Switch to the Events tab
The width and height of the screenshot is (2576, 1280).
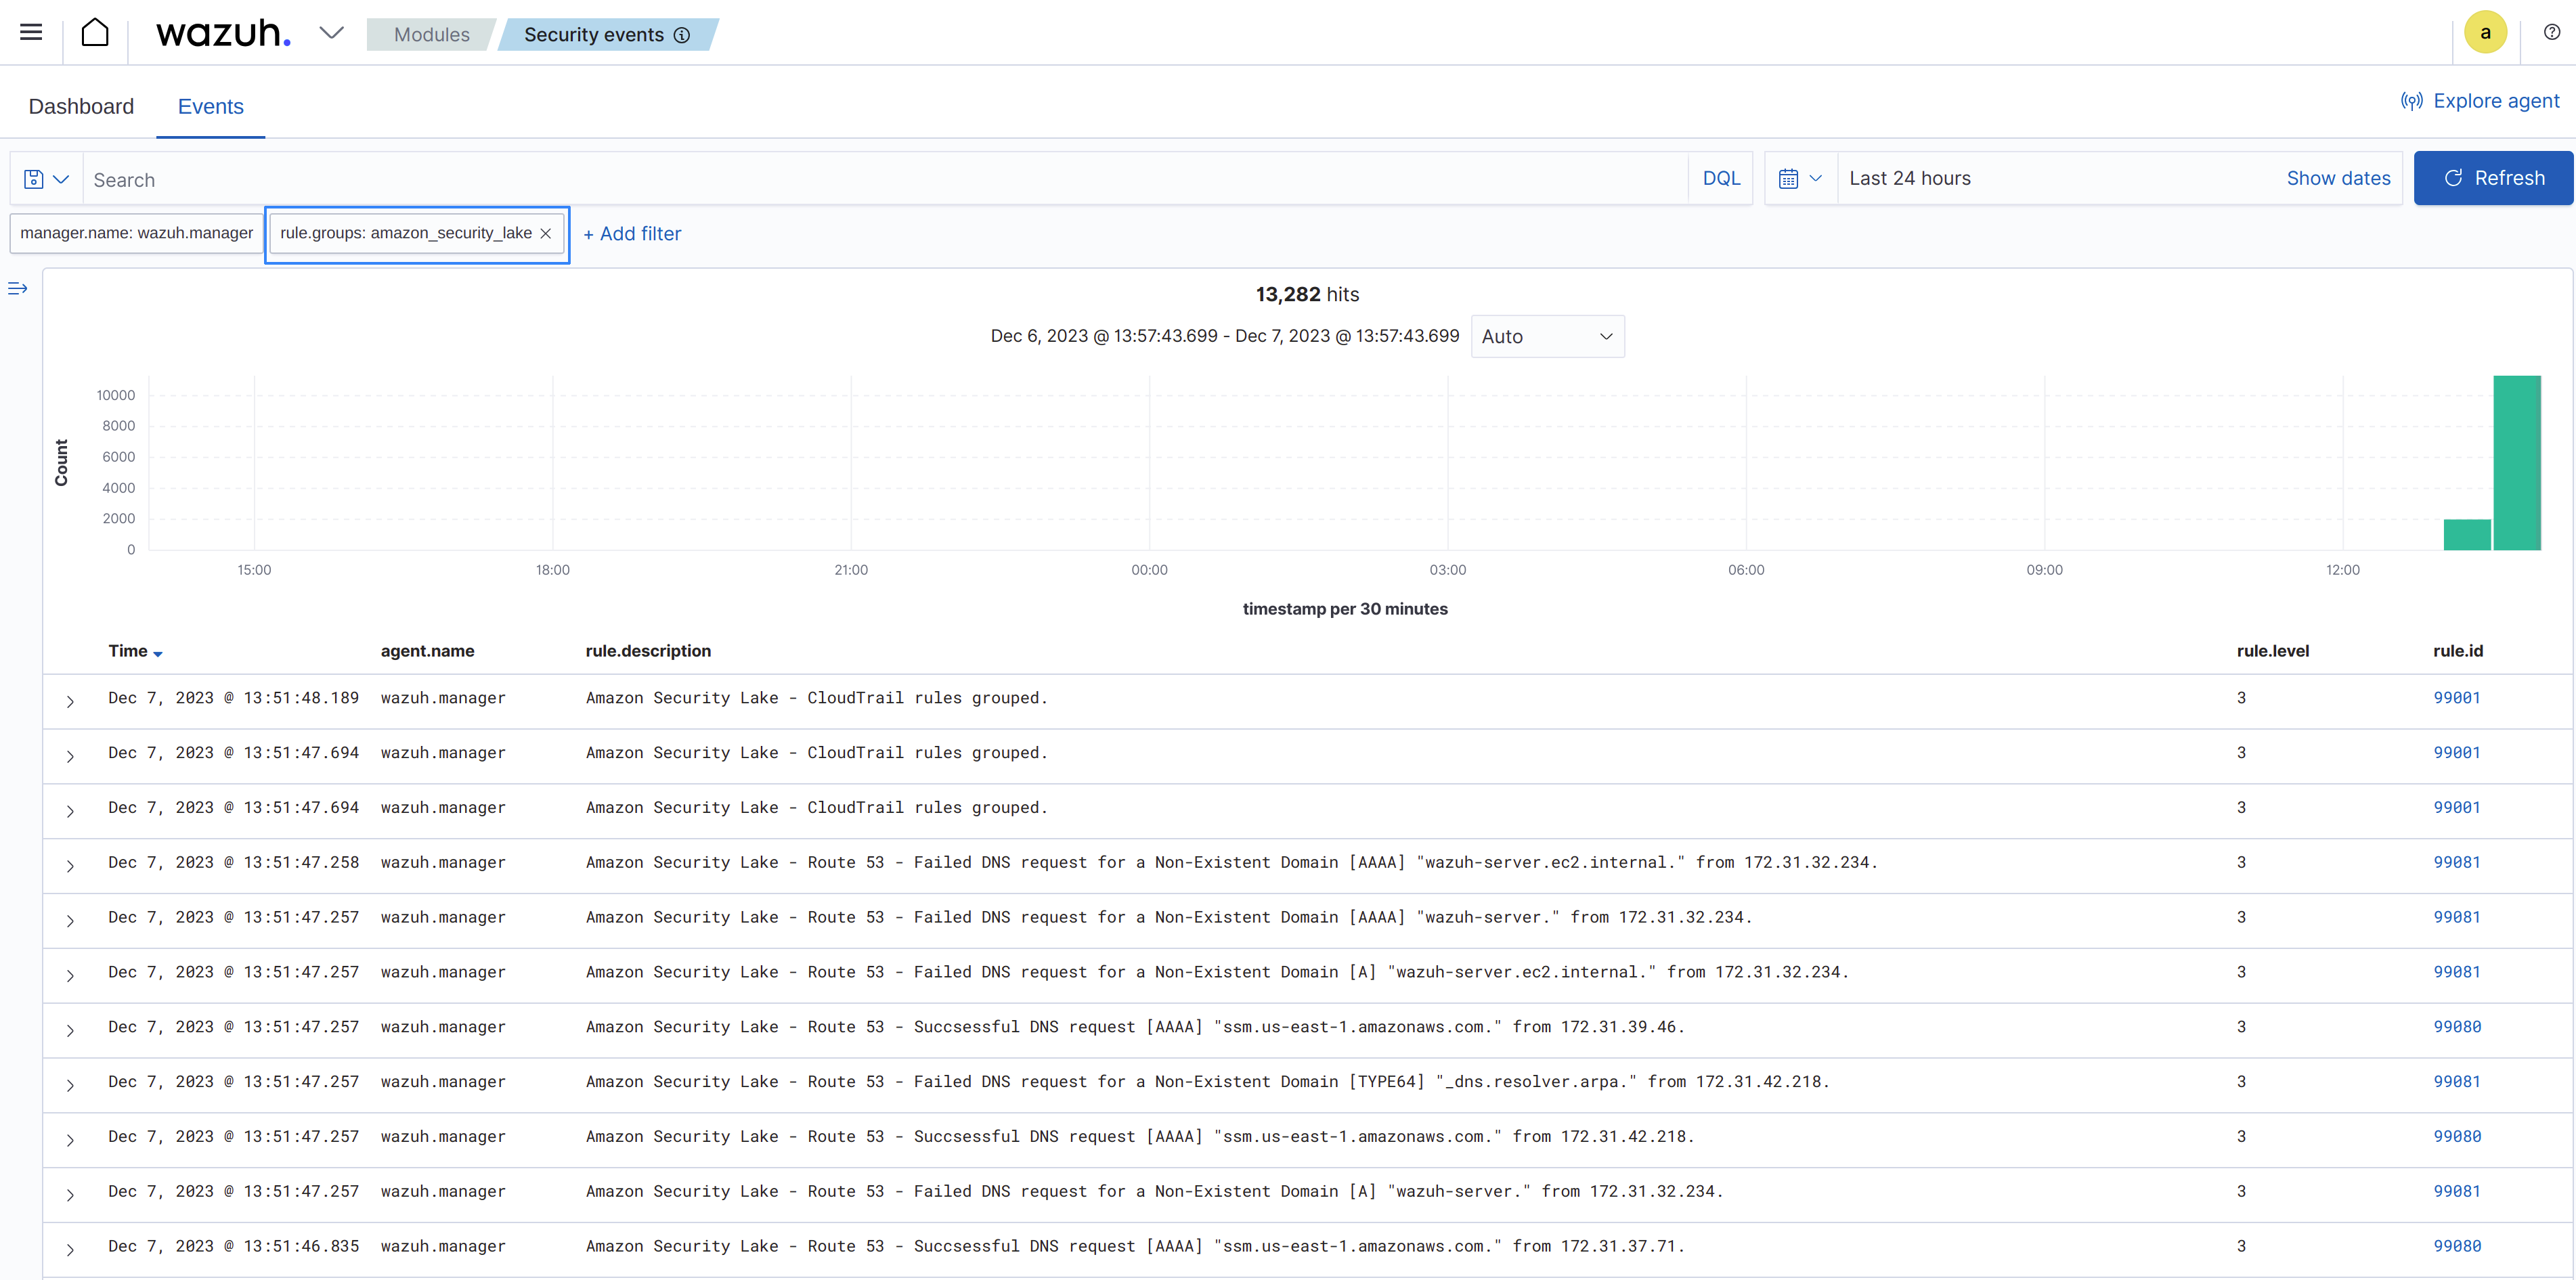(210, 106)
